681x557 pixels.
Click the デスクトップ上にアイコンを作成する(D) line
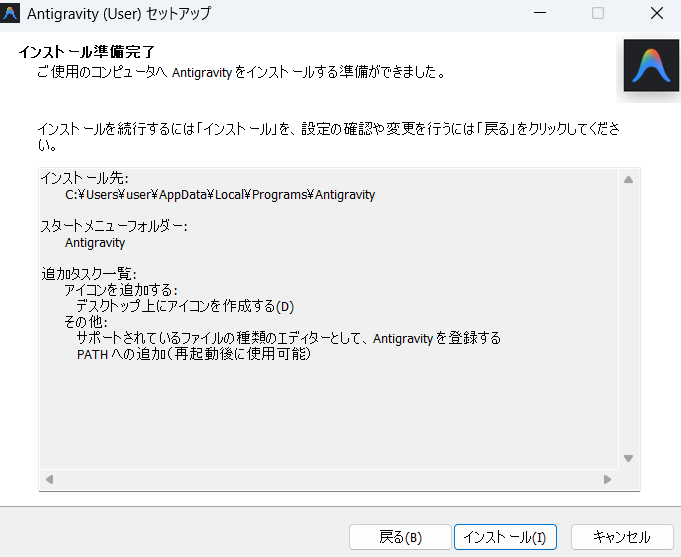point(187,306)
